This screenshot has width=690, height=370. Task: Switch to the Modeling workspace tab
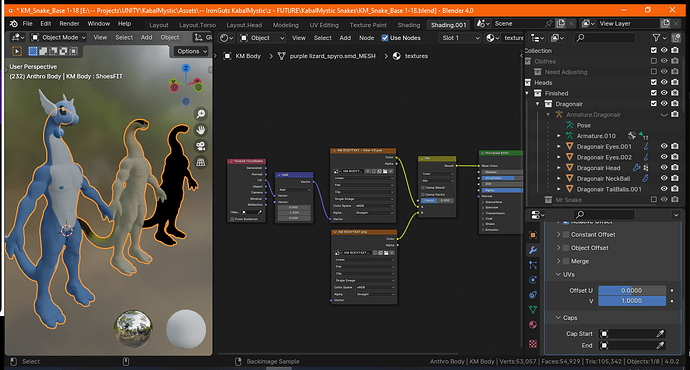(x=286, y=25)
